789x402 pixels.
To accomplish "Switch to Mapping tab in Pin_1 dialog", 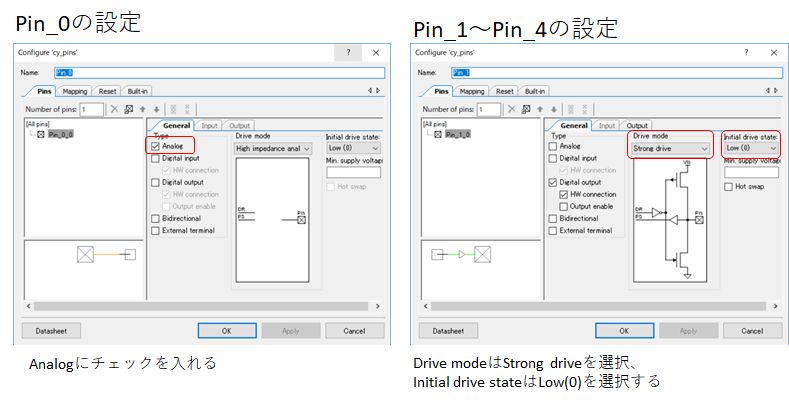I will (472, 91).
